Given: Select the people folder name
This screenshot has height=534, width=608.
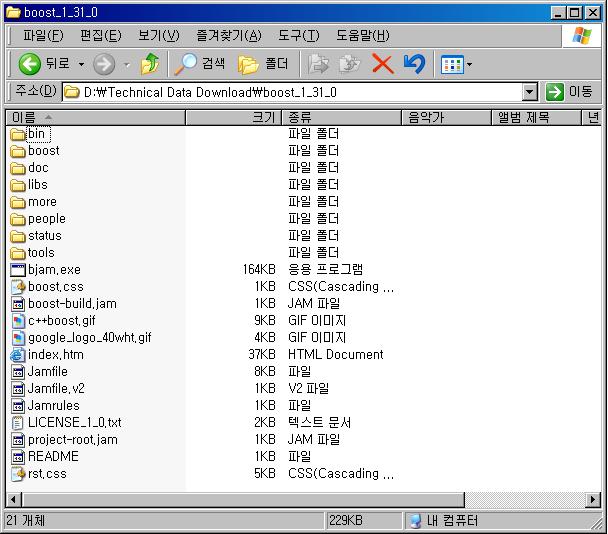Looking at the screenshot, I should 47,219.
